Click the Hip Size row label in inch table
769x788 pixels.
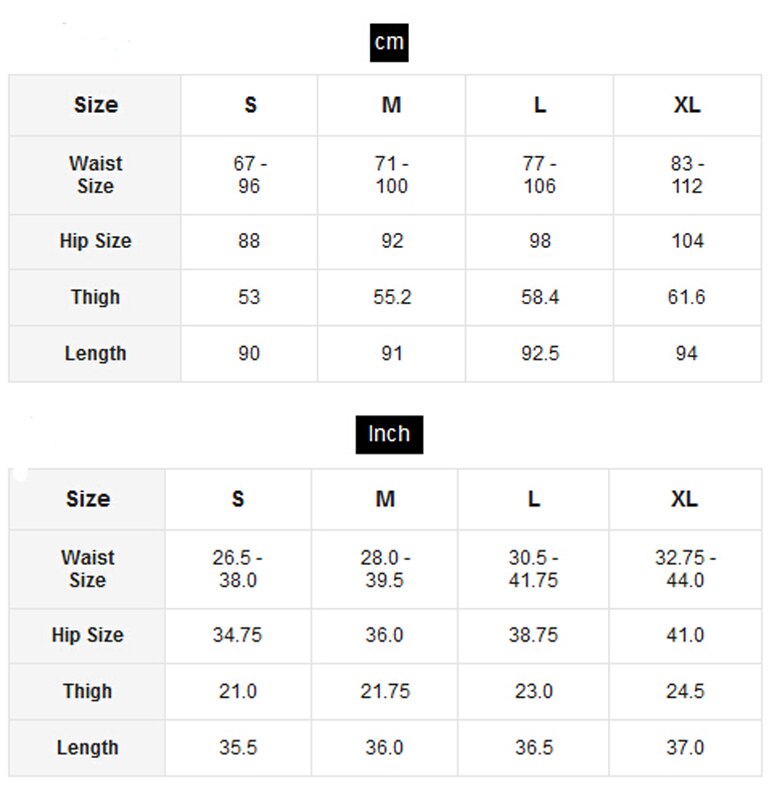pyautogui.click(x=88, y=635)
